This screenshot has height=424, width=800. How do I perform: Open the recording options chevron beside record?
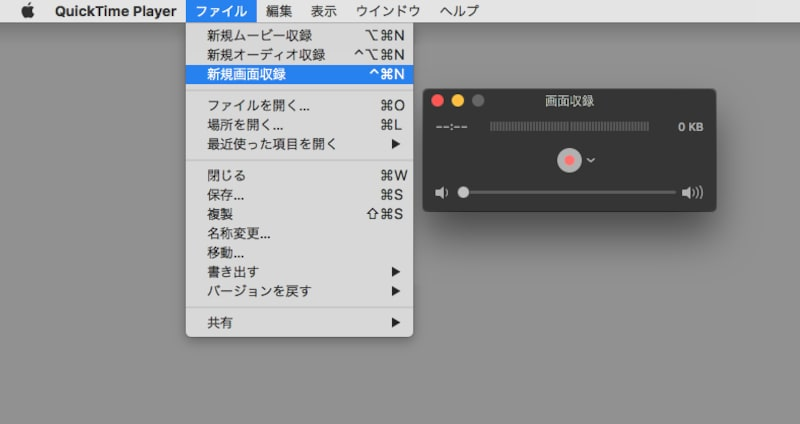[591, 160]
